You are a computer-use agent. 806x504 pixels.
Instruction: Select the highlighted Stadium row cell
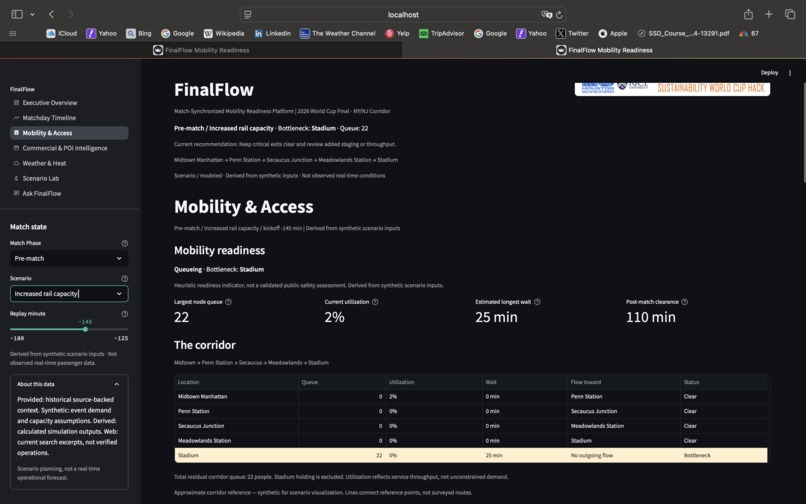pos(236,456)
